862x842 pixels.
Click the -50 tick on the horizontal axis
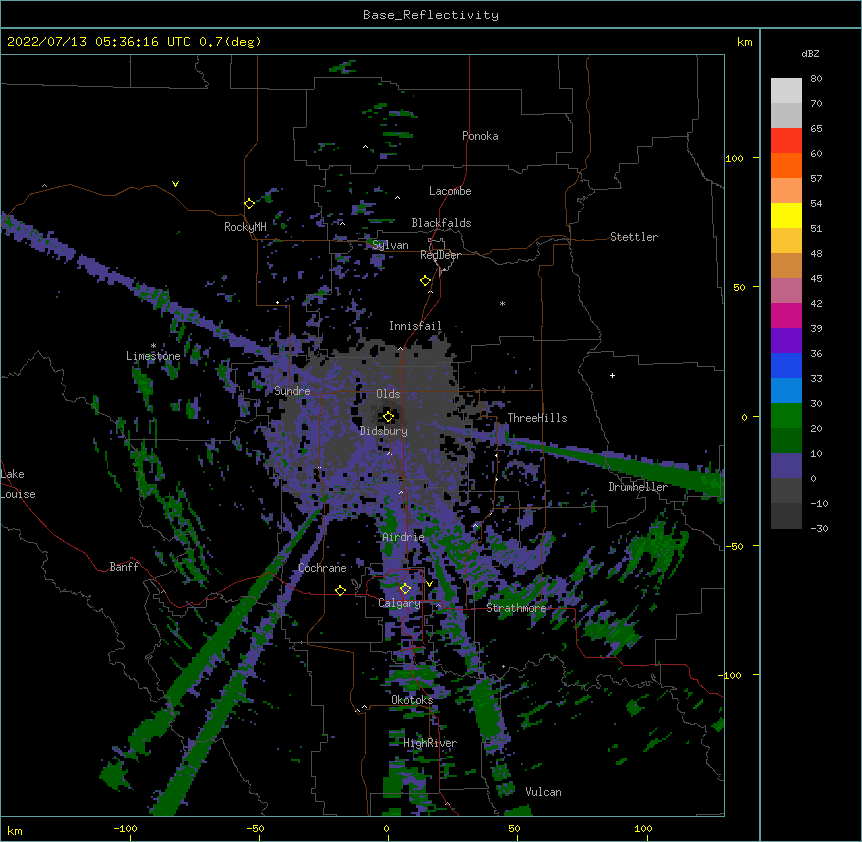255,828
